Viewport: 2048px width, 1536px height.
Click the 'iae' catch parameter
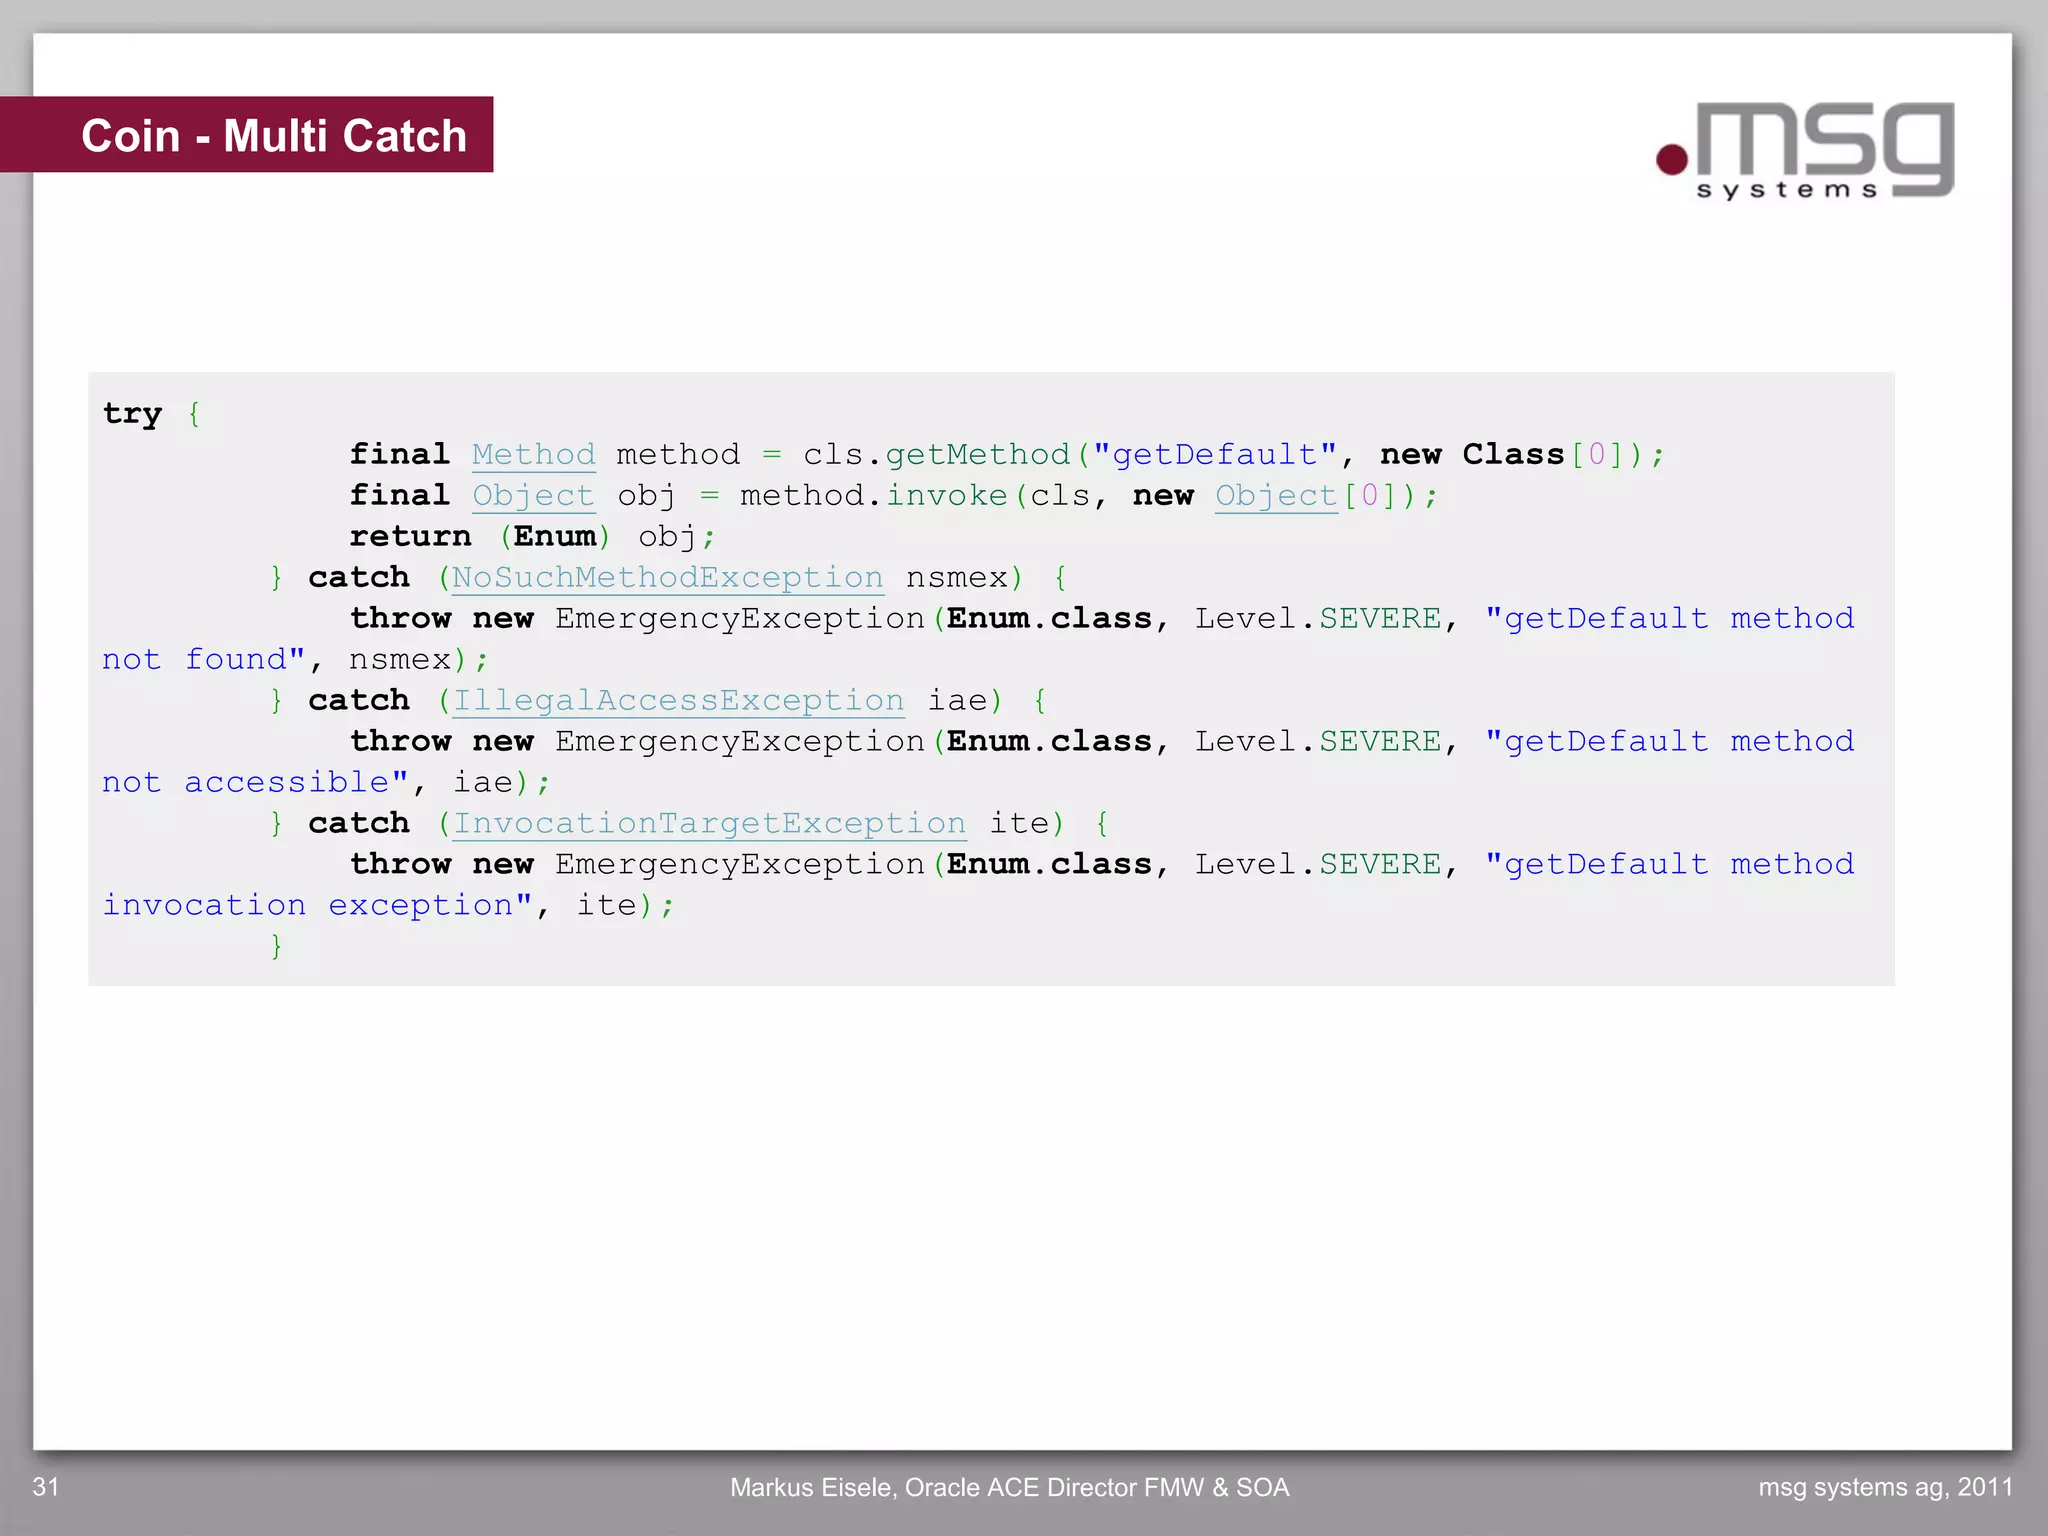(957, 701)
